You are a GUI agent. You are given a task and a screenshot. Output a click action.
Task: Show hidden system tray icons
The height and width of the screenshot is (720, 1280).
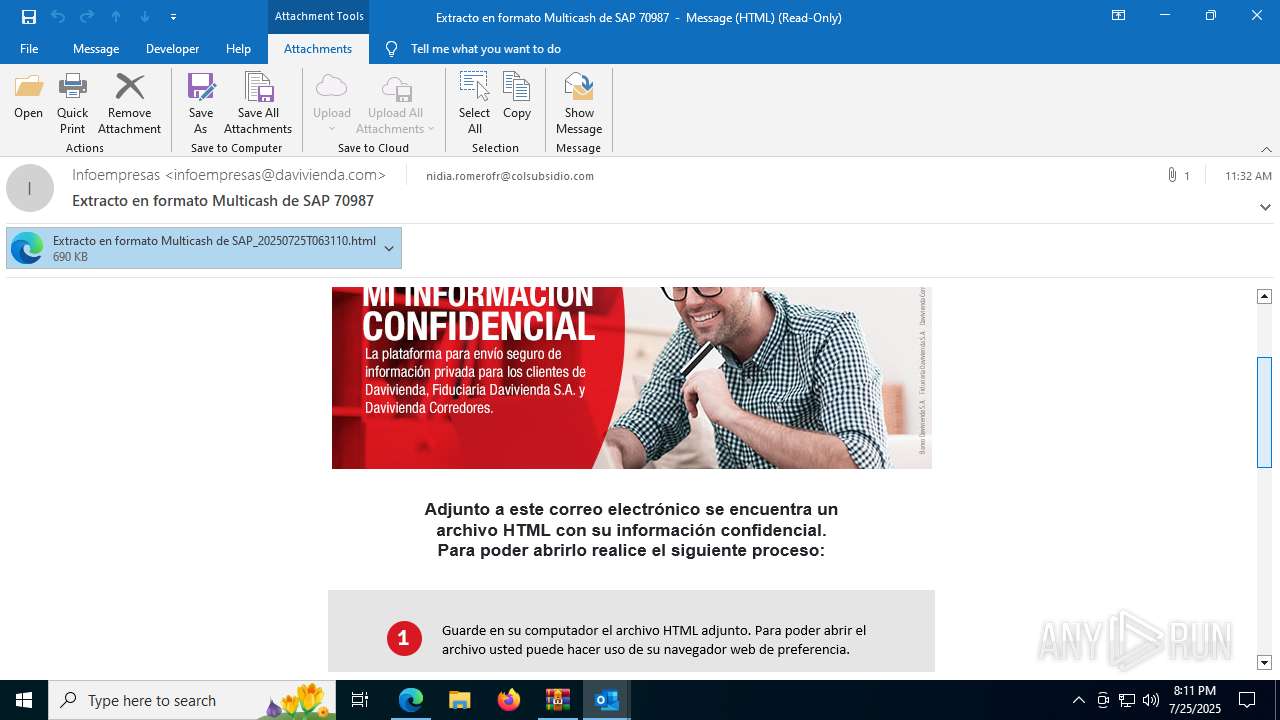coord(1079,700)
